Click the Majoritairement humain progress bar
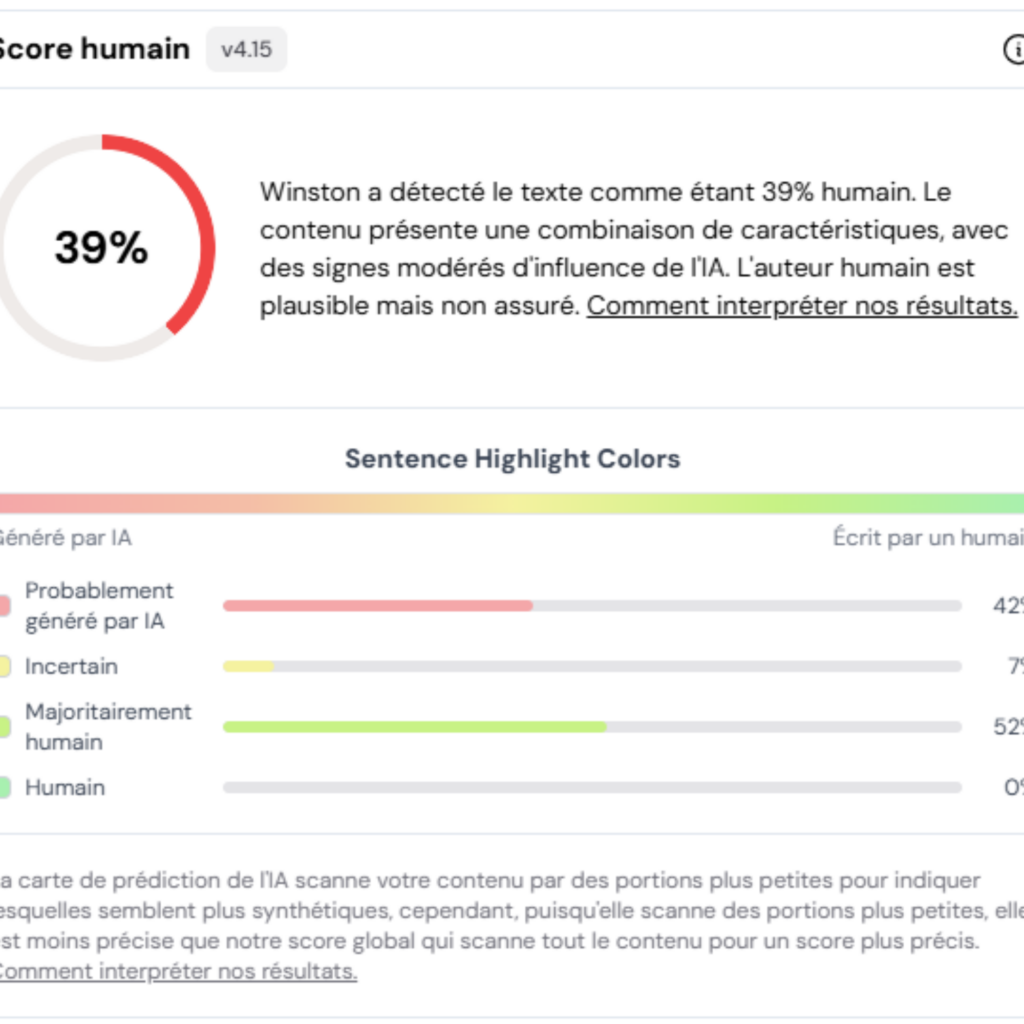The image size is (1024, 1024). (x=591, y=727)
